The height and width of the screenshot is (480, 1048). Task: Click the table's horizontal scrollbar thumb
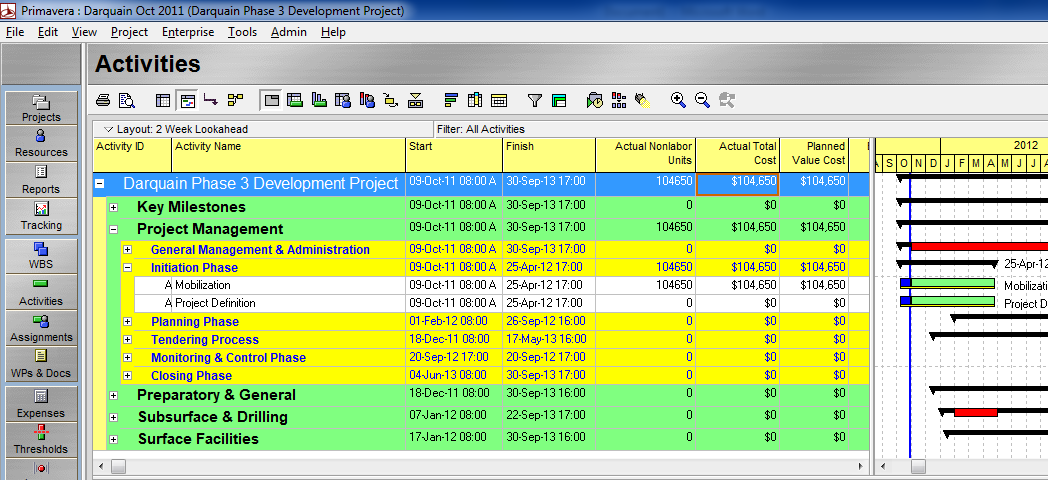[x=118, y=466]
